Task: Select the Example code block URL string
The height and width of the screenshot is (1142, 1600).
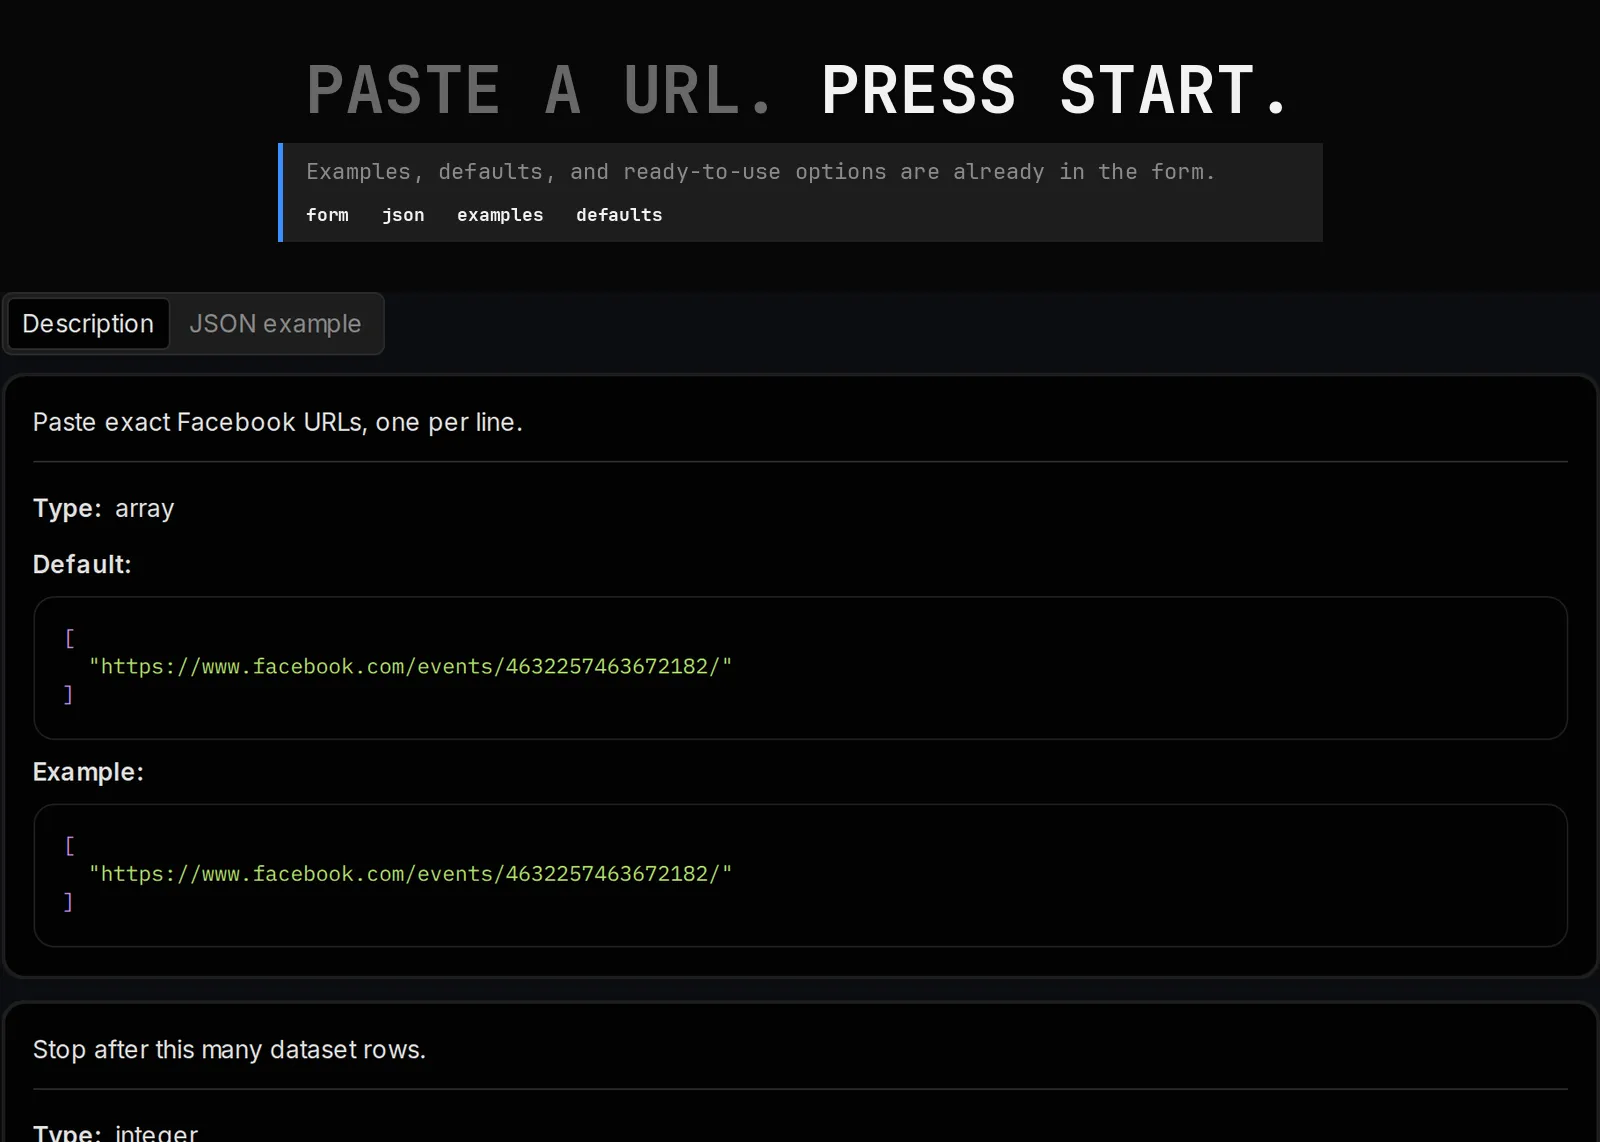Action: tap(411, 874)
